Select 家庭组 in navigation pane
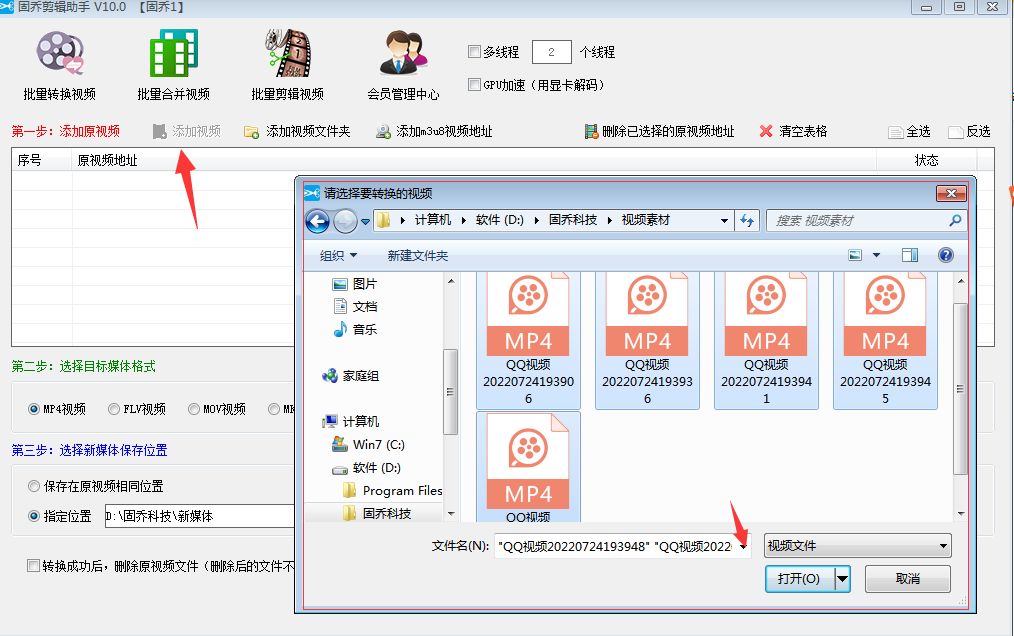This screenshot has height=636, width=1014. tap(350, 375)
